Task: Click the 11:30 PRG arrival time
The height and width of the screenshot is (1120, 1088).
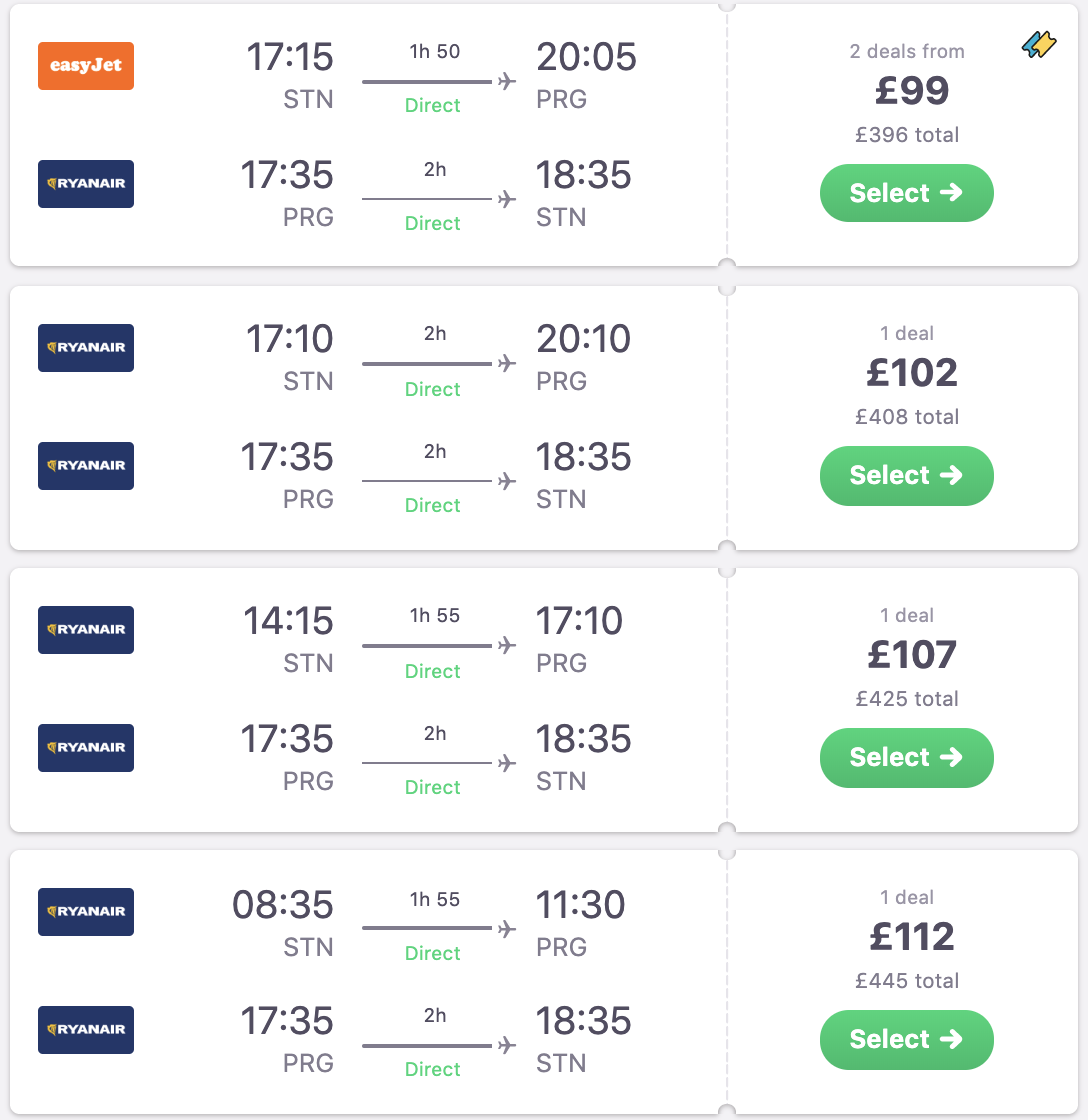Action: tap(581, 905)
